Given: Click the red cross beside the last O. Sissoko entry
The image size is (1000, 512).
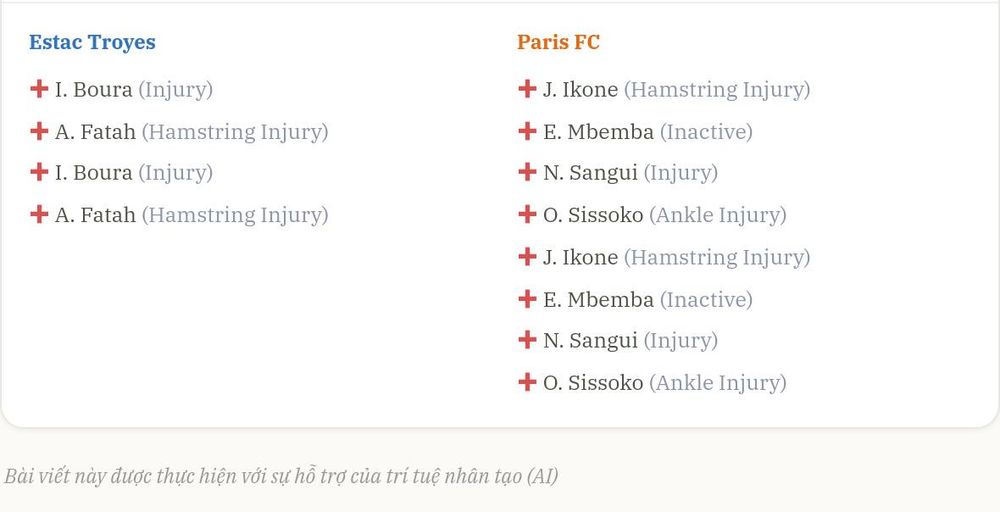Looking at the screenshot, I should 527,382.
